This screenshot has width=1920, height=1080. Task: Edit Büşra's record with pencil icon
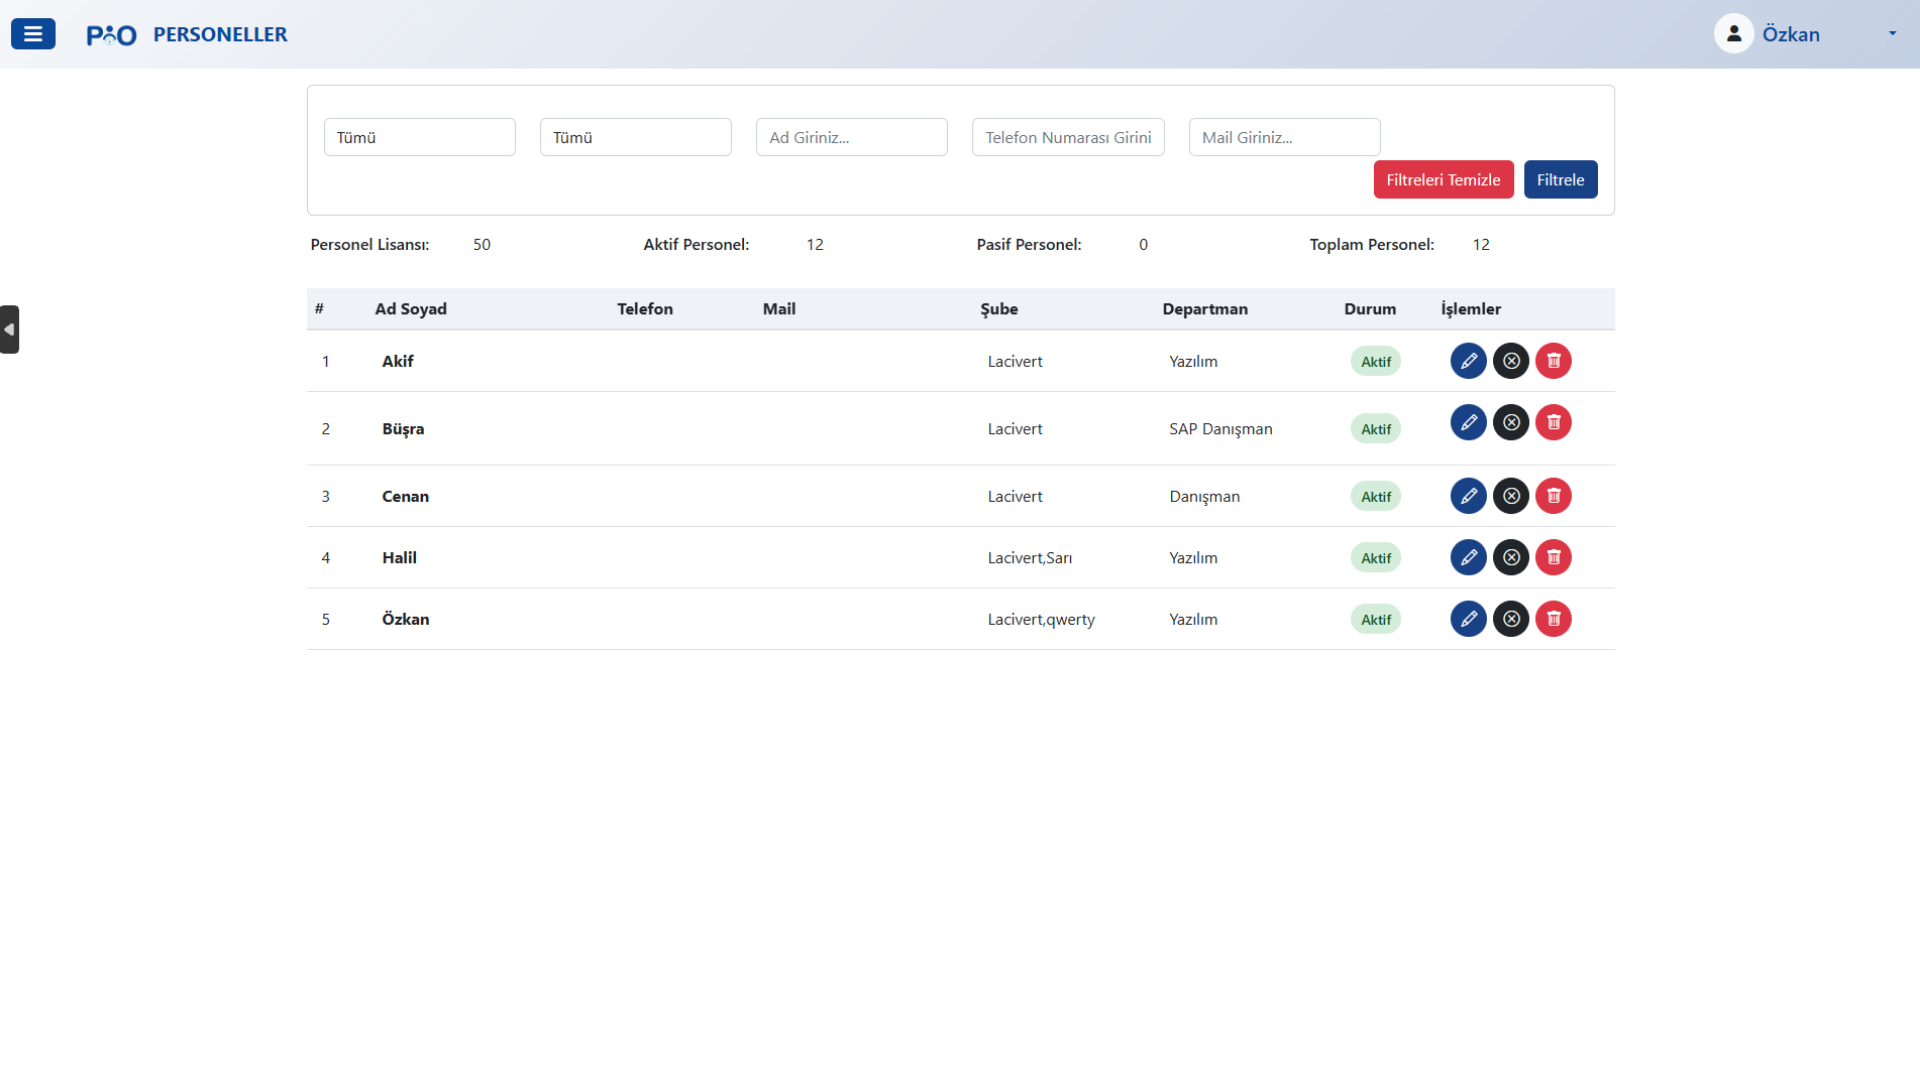coord(1468,422)
